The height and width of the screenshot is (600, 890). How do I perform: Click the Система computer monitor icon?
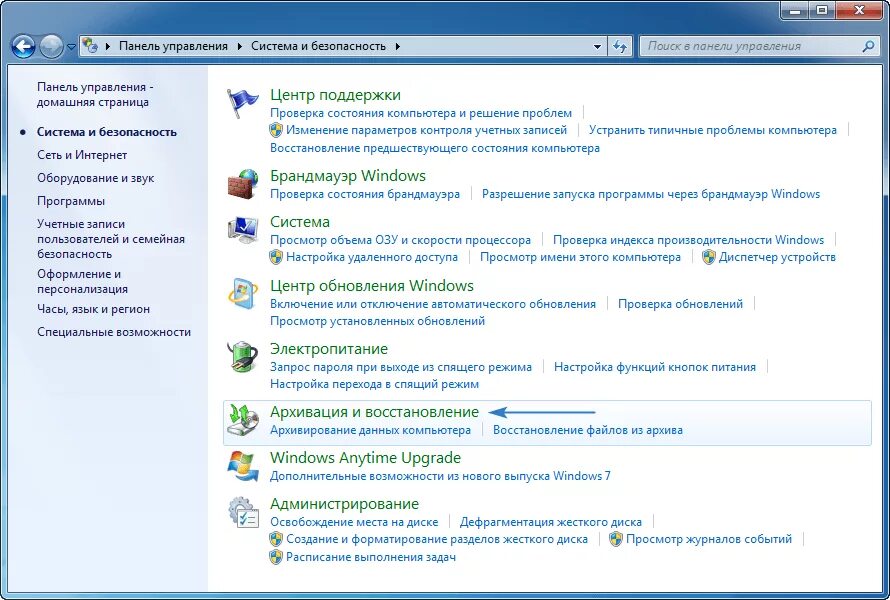[243, 230]
